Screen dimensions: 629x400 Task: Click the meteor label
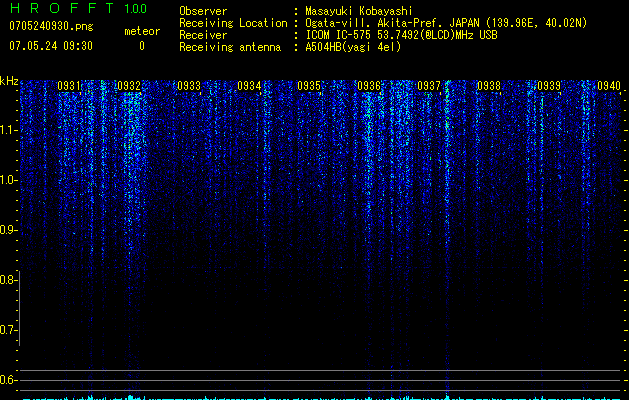(x=142, y=31)
